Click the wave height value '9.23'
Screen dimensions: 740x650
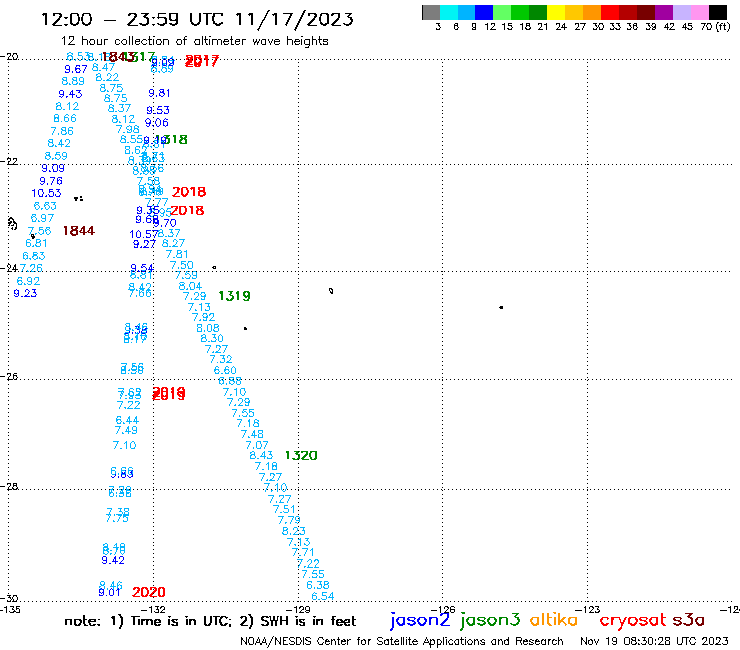tap(25, 293)
